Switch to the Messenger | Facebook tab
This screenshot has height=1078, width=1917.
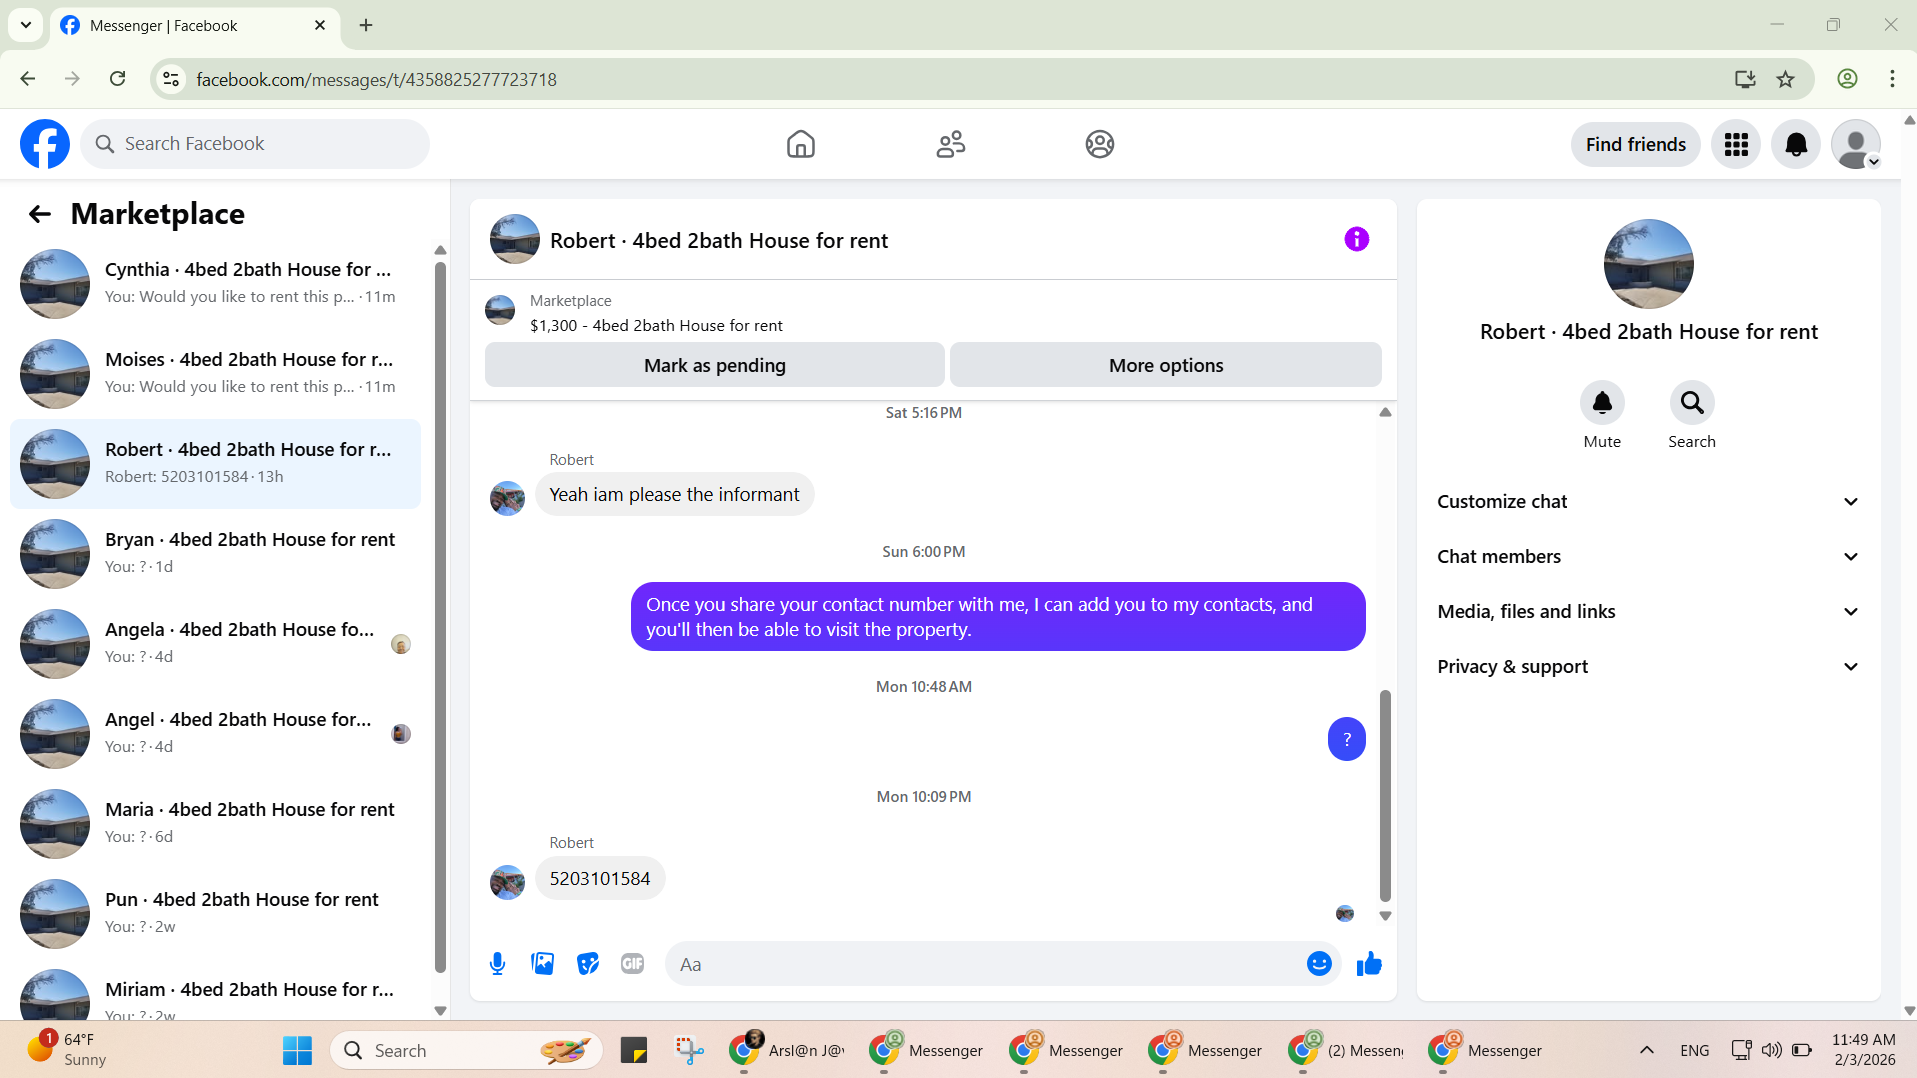(195, 26)
